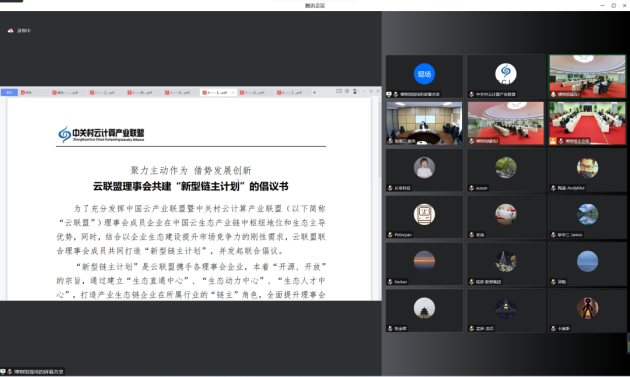Screen dimensions: 630x377
Task: Switch to the last PDF tab before plus
Action: click(292, 92)
